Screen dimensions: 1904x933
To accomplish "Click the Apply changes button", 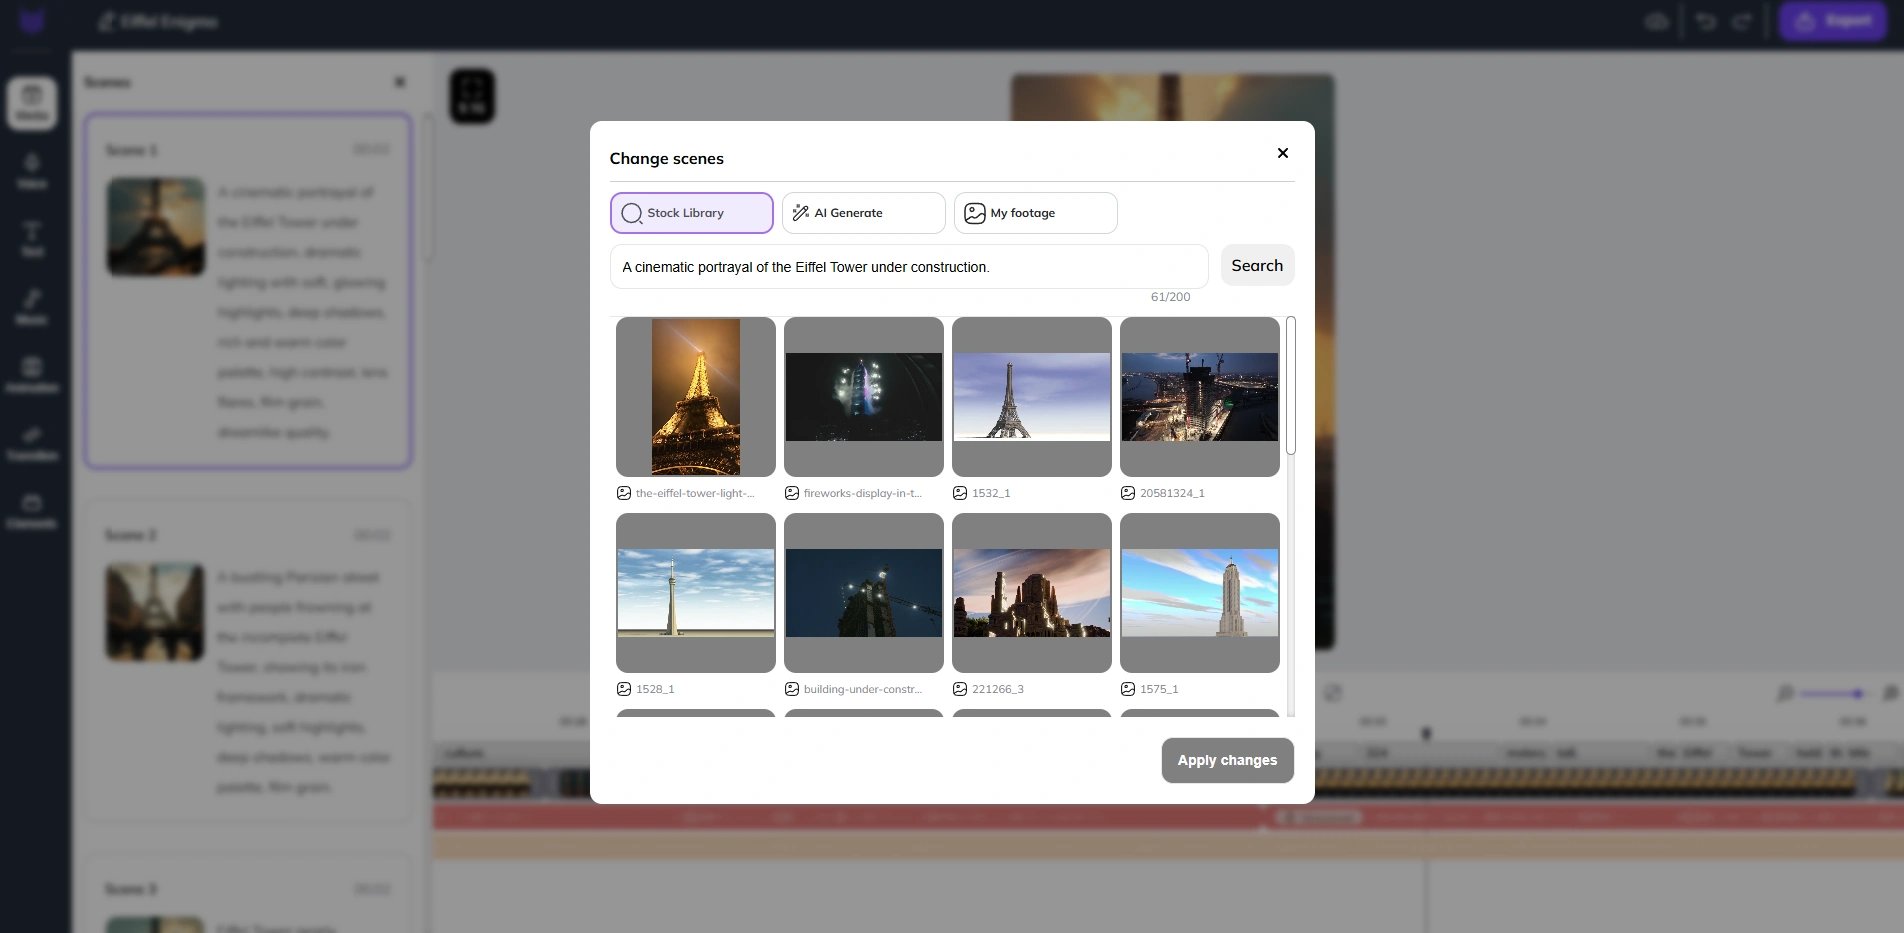I will point(1227,760).
